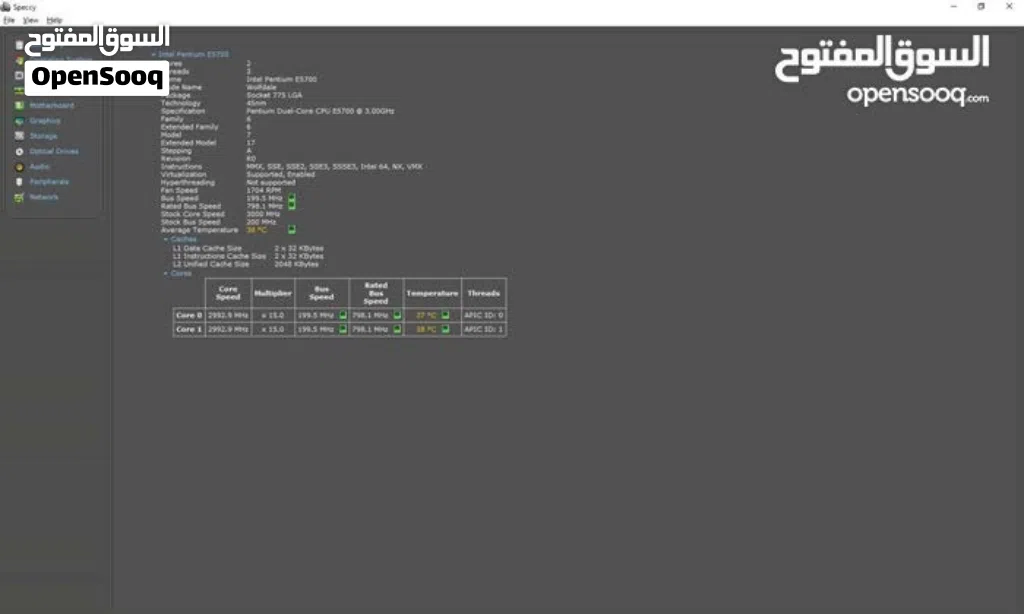Click the 'APIC ID: 0' cell
The image size is (1024, 614).
484,315
